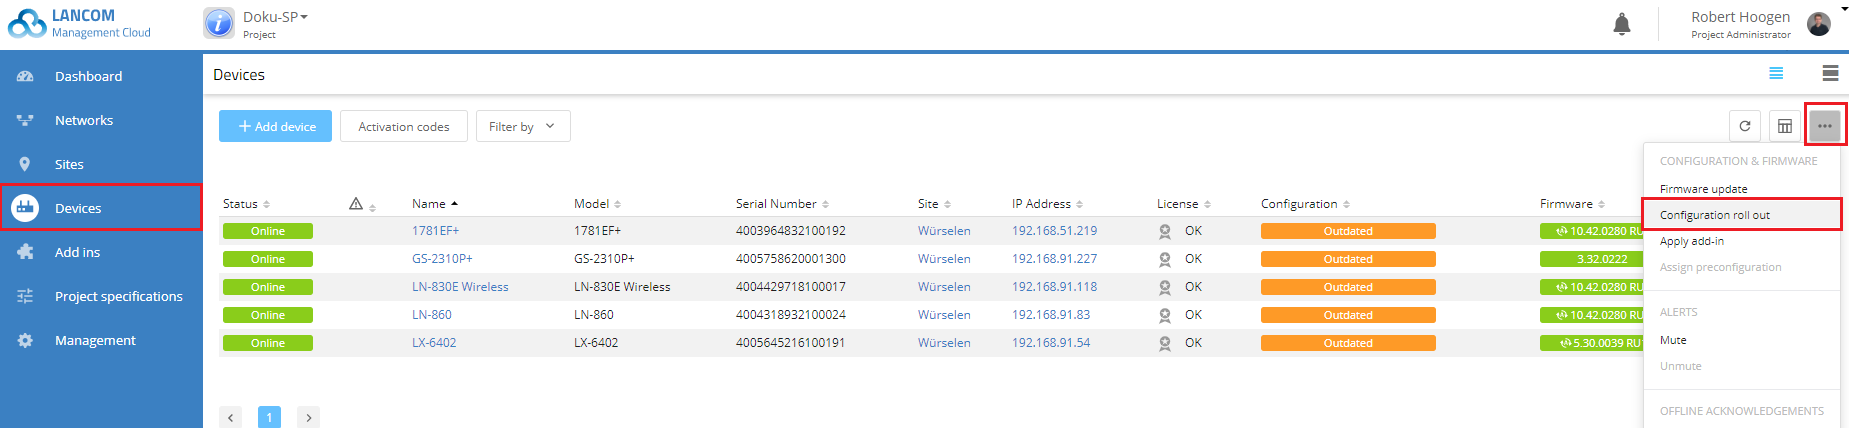Viewport: 1849px width, 428px height.
Task: Switch to the dark expanded list view icon
Action: [x=1830, y=73]
